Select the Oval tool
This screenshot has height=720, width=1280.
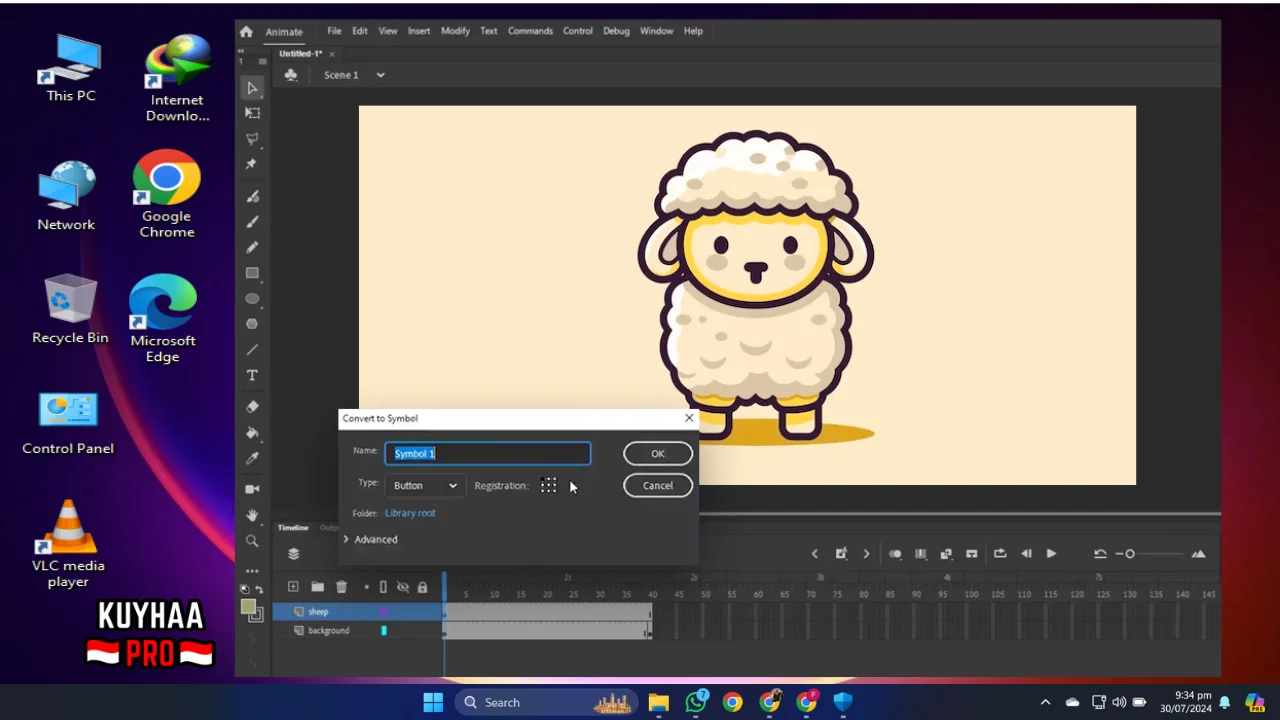coord(252,299)
